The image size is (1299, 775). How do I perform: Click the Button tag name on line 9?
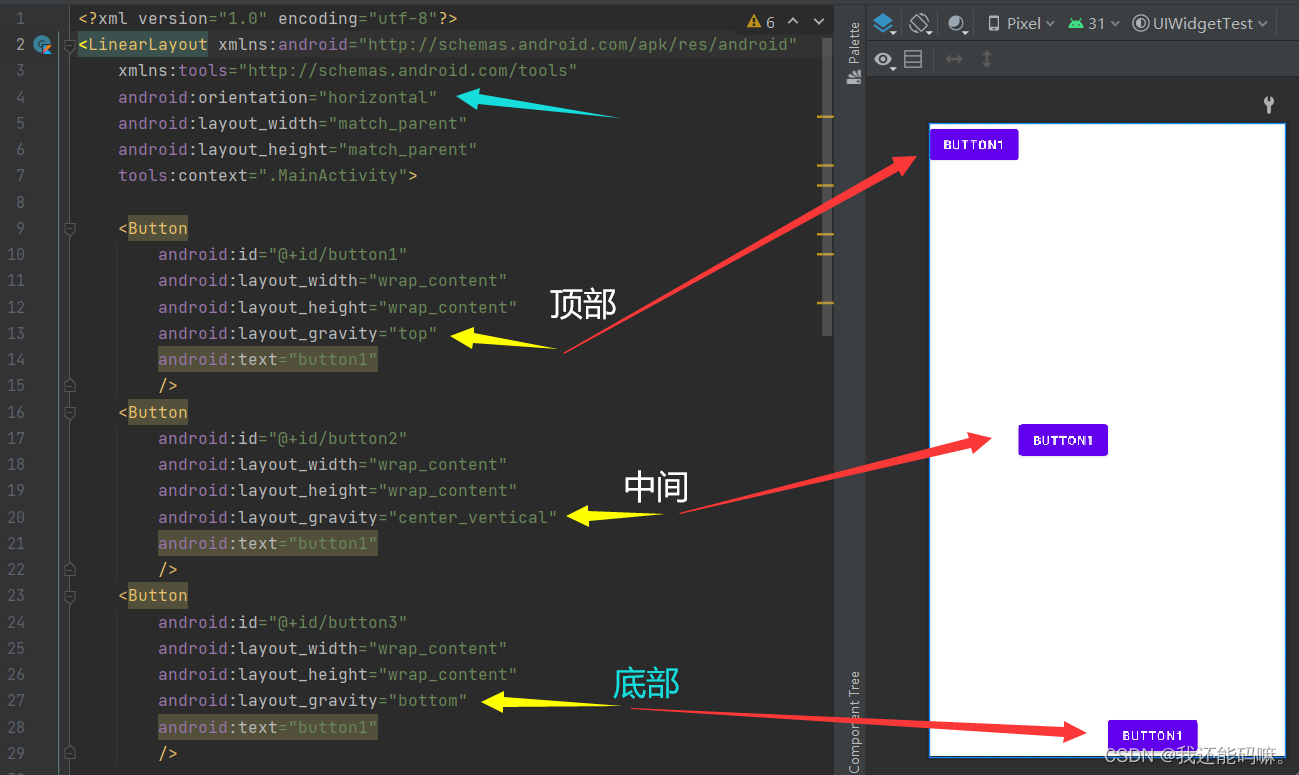(158, 229)
